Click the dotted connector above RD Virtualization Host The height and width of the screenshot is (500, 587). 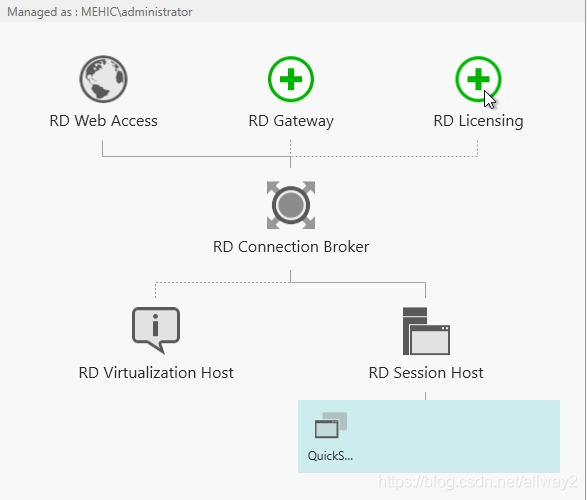click(155, 290)
